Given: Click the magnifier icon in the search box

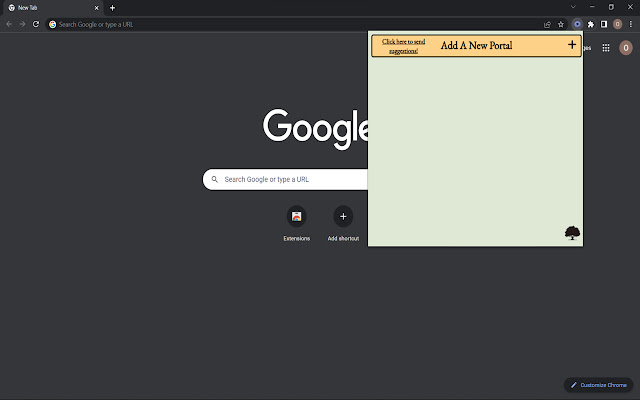Looking at the screenshot, I should click(x=214, y=179).
